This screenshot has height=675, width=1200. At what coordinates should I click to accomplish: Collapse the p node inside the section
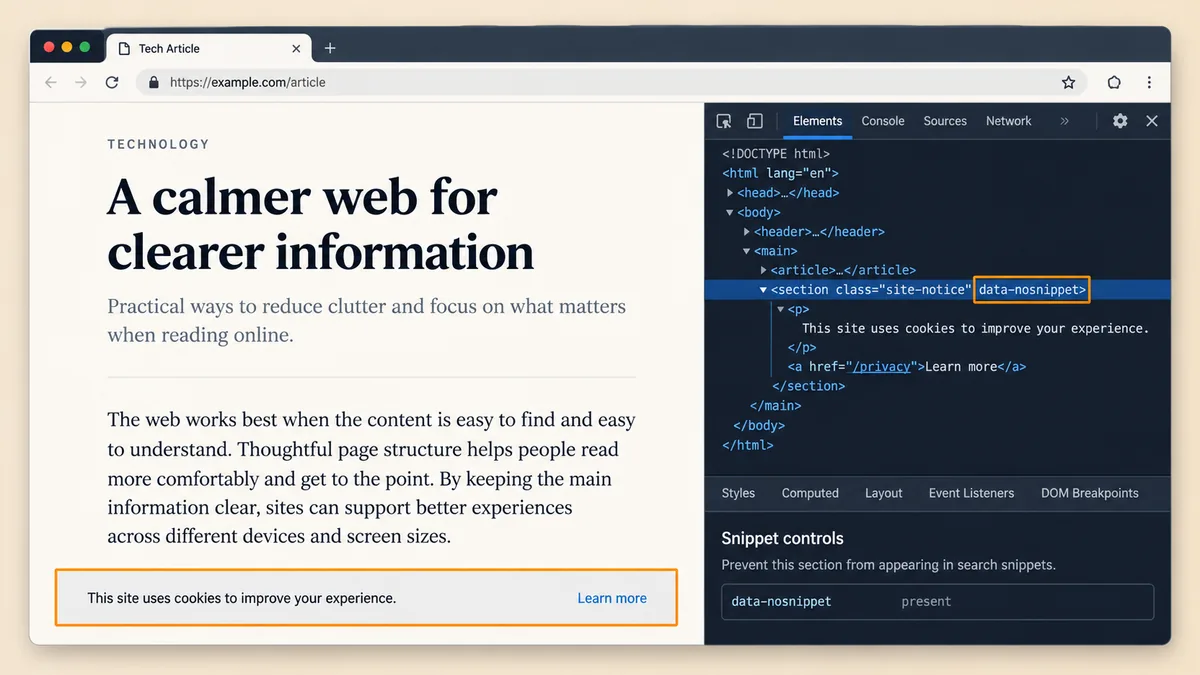(x=781, y=310)
